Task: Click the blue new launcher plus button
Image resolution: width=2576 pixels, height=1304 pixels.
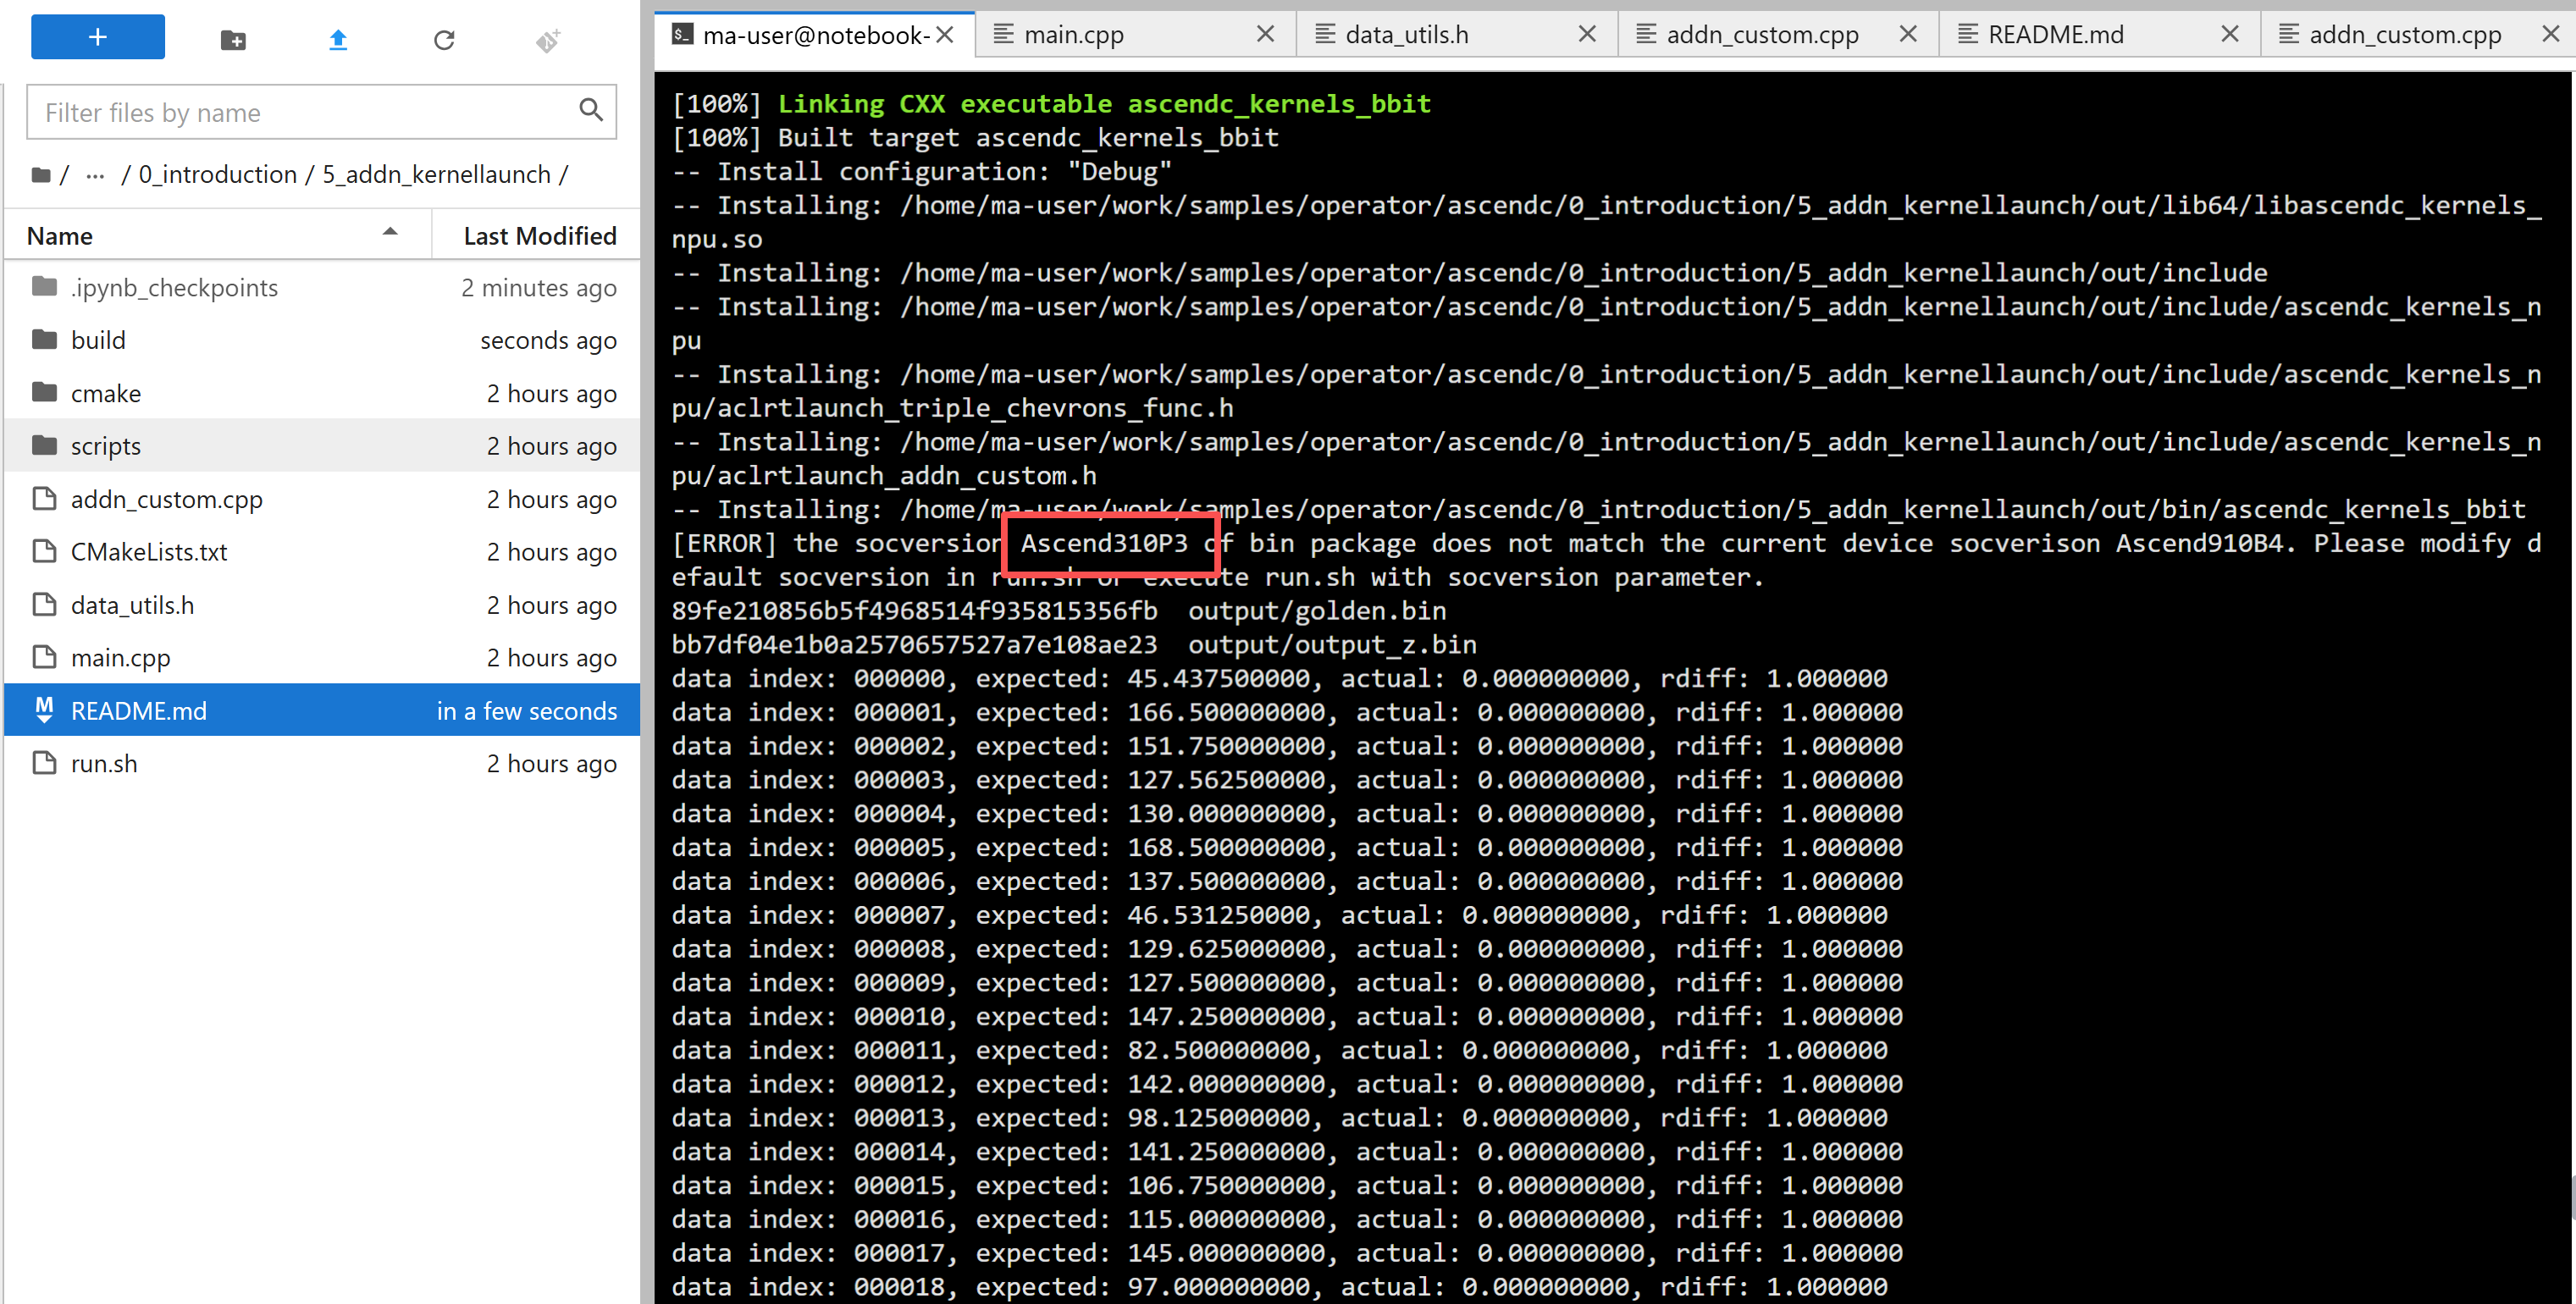Action: [x=97, y=37]
